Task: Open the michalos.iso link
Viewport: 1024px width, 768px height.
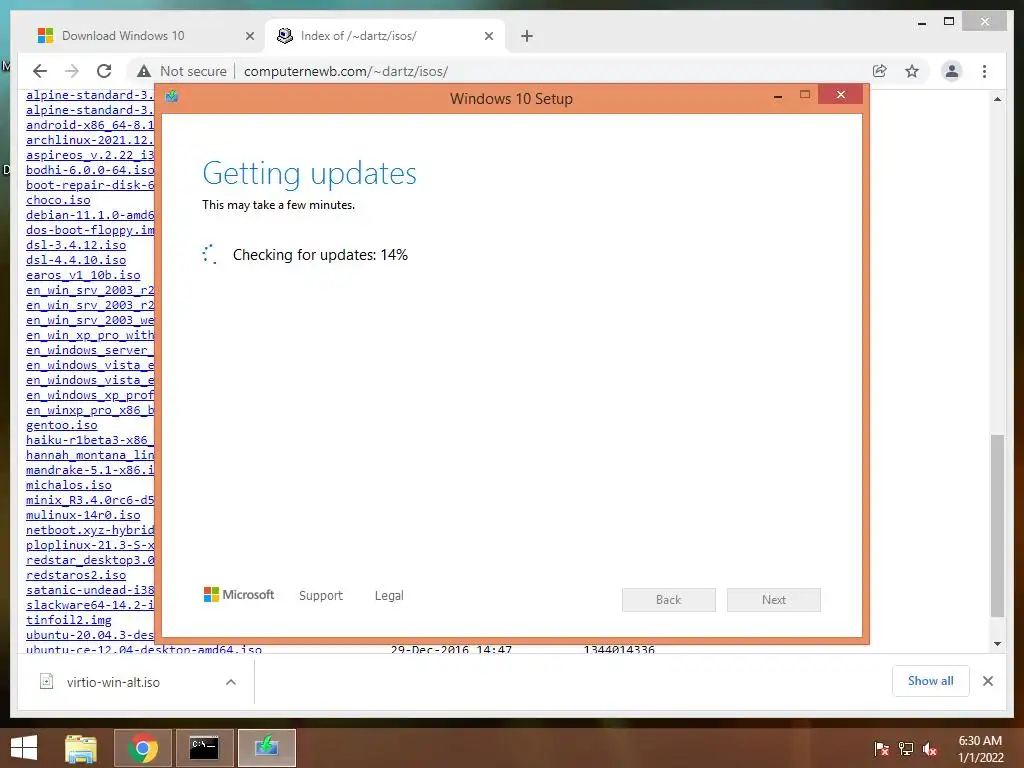Action: [69, 486]
